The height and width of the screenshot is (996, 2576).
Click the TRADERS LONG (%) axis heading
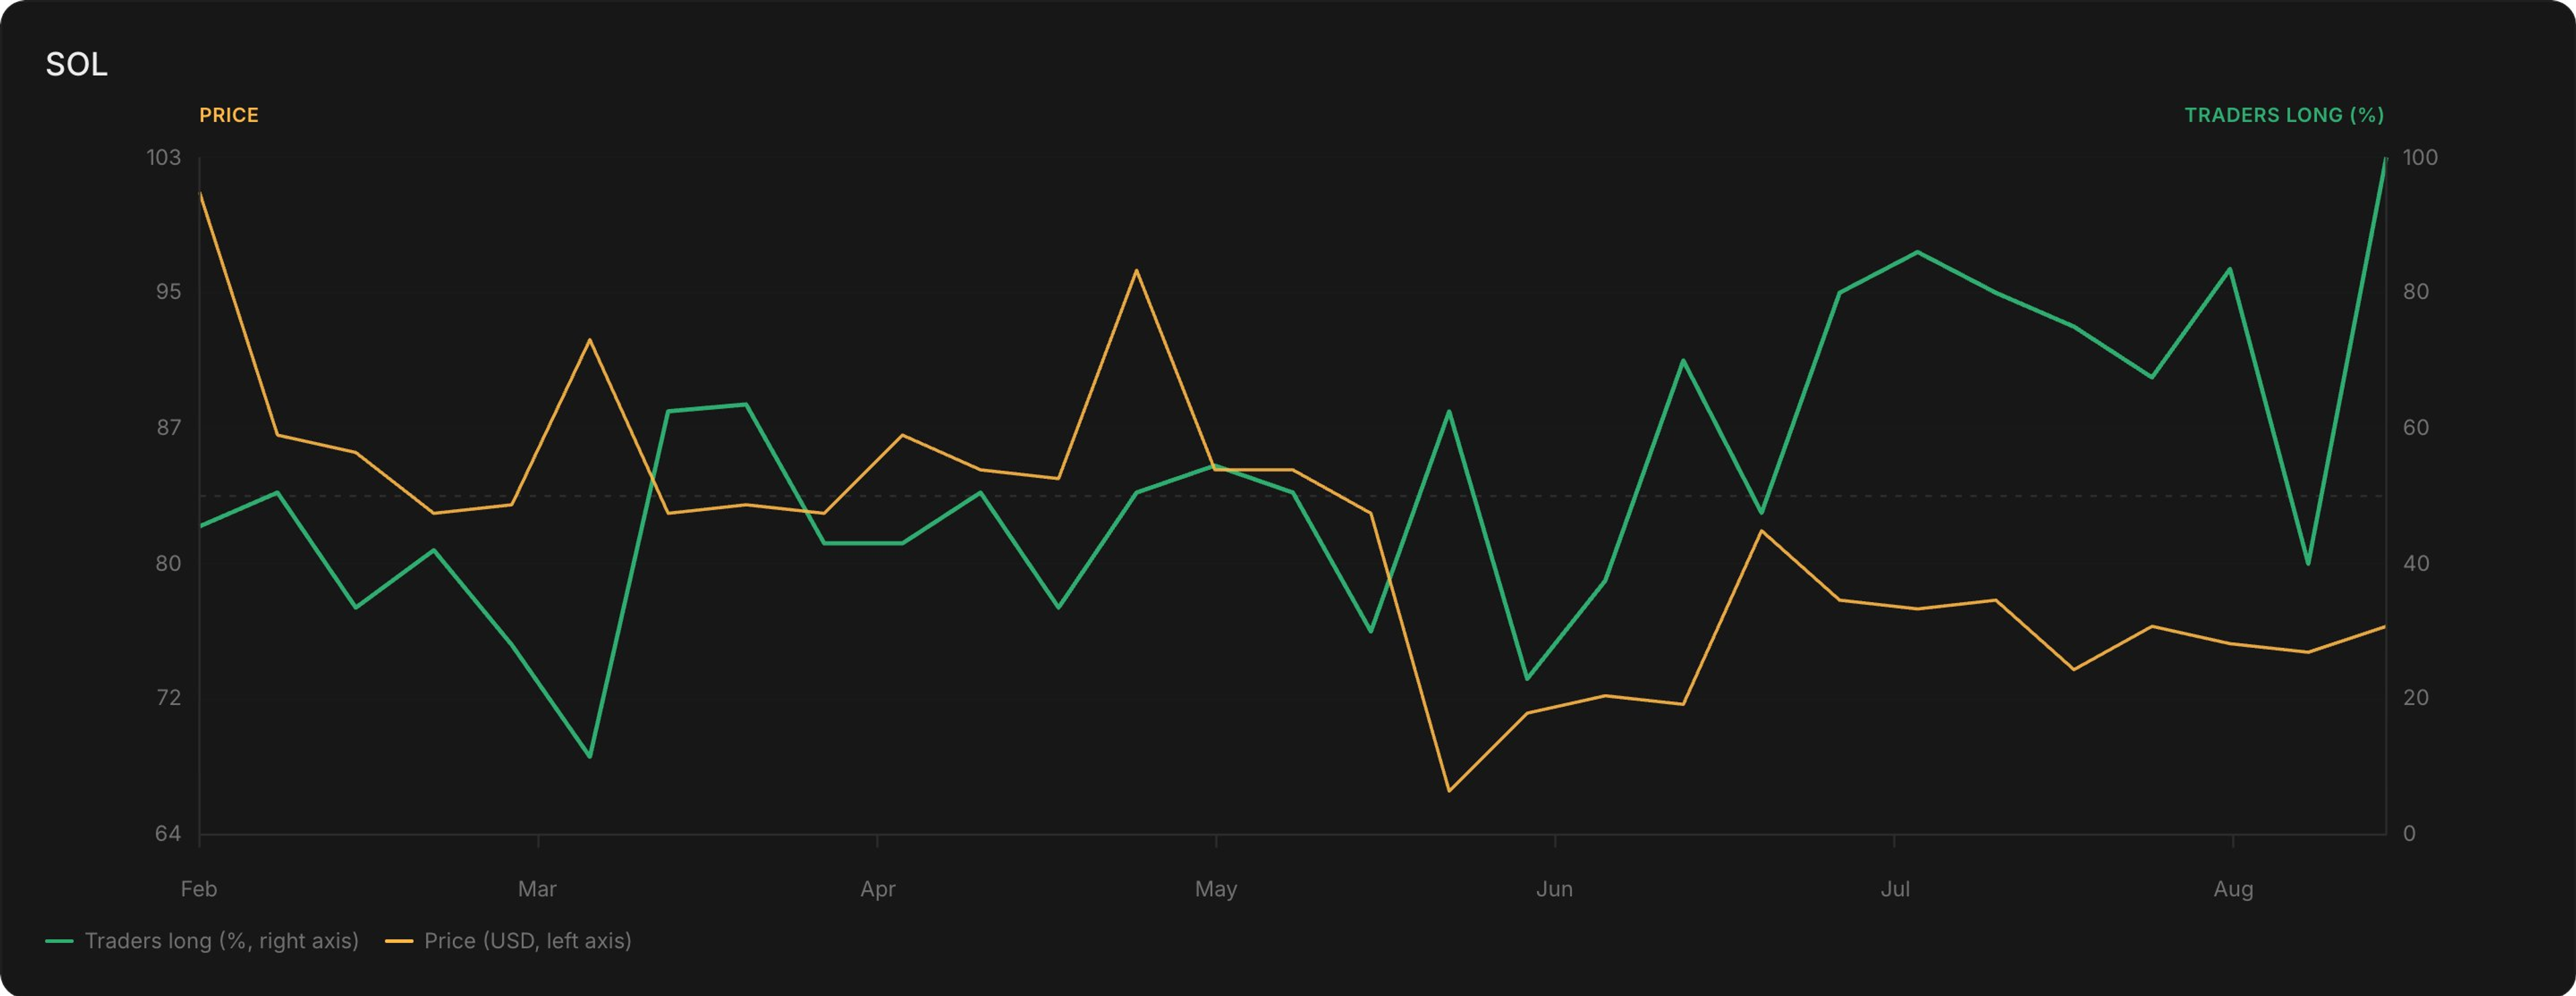(2284, 115)
